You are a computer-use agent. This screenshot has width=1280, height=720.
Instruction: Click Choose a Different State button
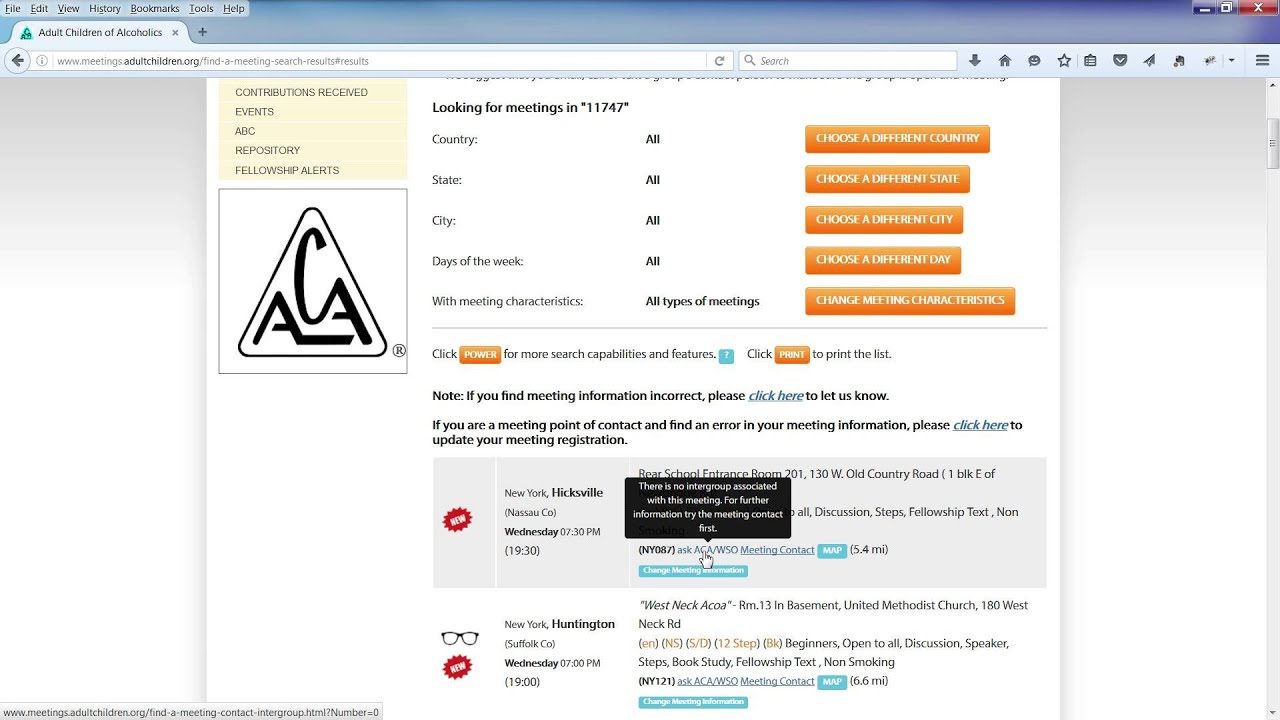click(887, 179)
